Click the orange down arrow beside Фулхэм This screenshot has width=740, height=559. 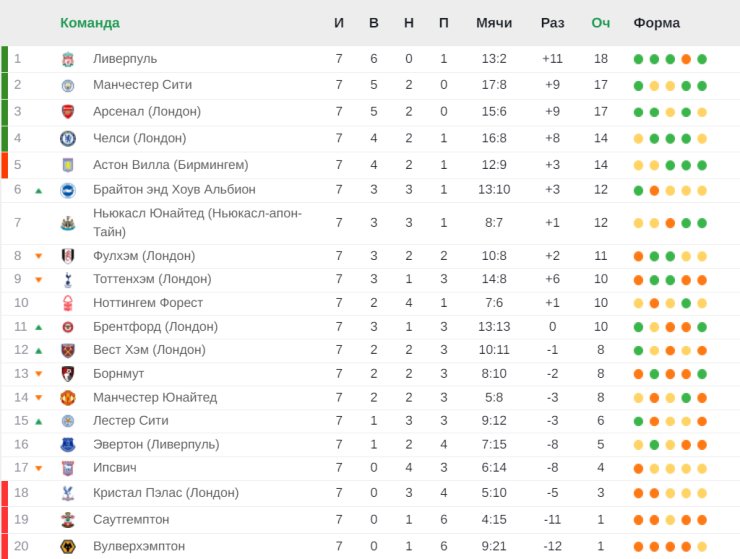39,256
